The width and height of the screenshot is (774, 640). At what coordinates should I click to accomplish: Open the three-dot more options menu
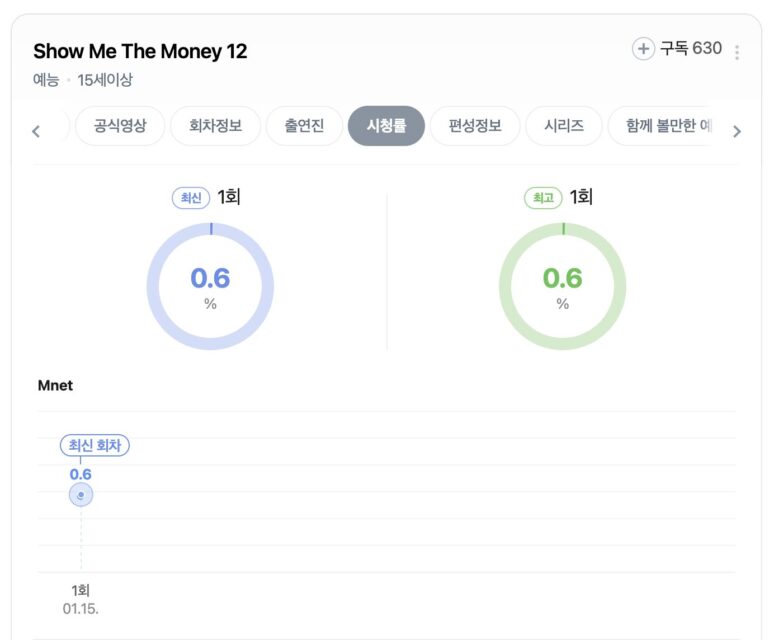point(737,52)
